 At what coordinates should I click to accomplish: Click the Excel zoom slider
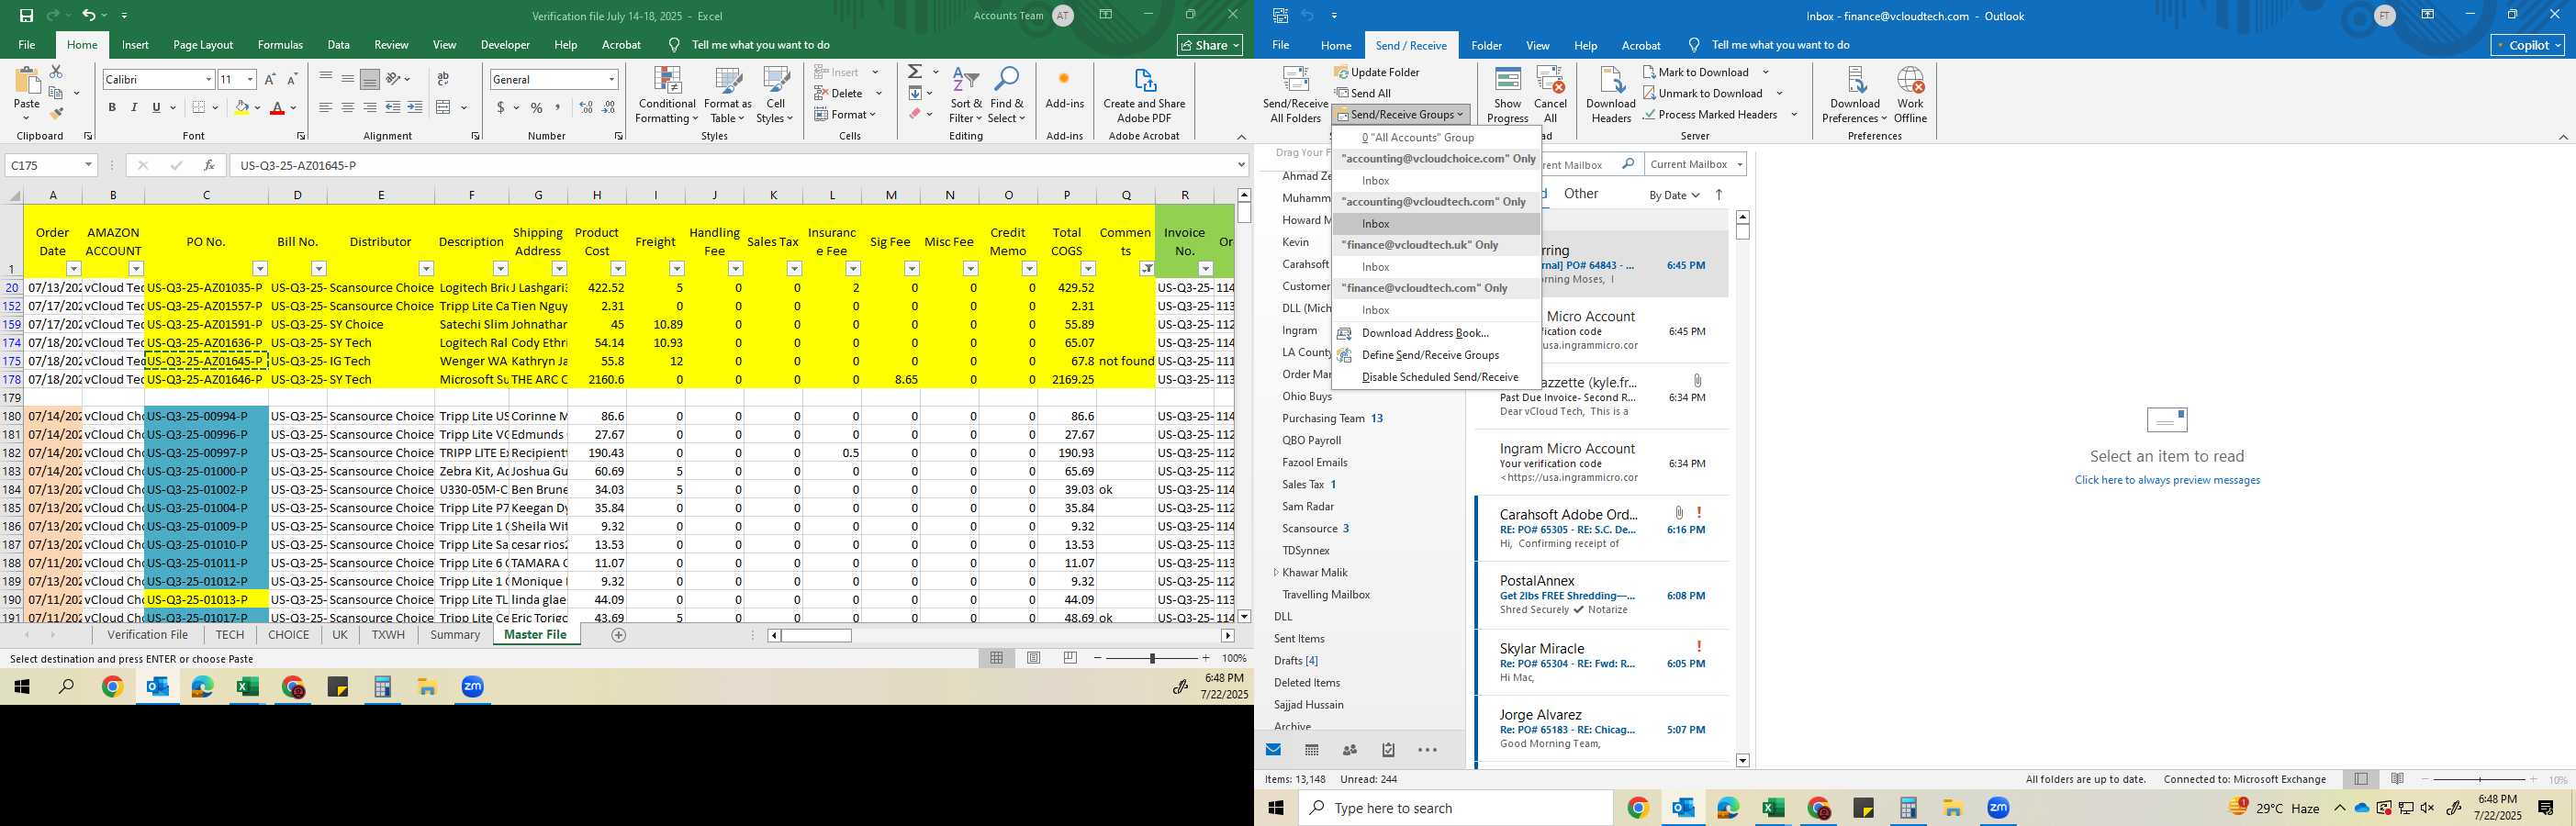pos(1152,658)
